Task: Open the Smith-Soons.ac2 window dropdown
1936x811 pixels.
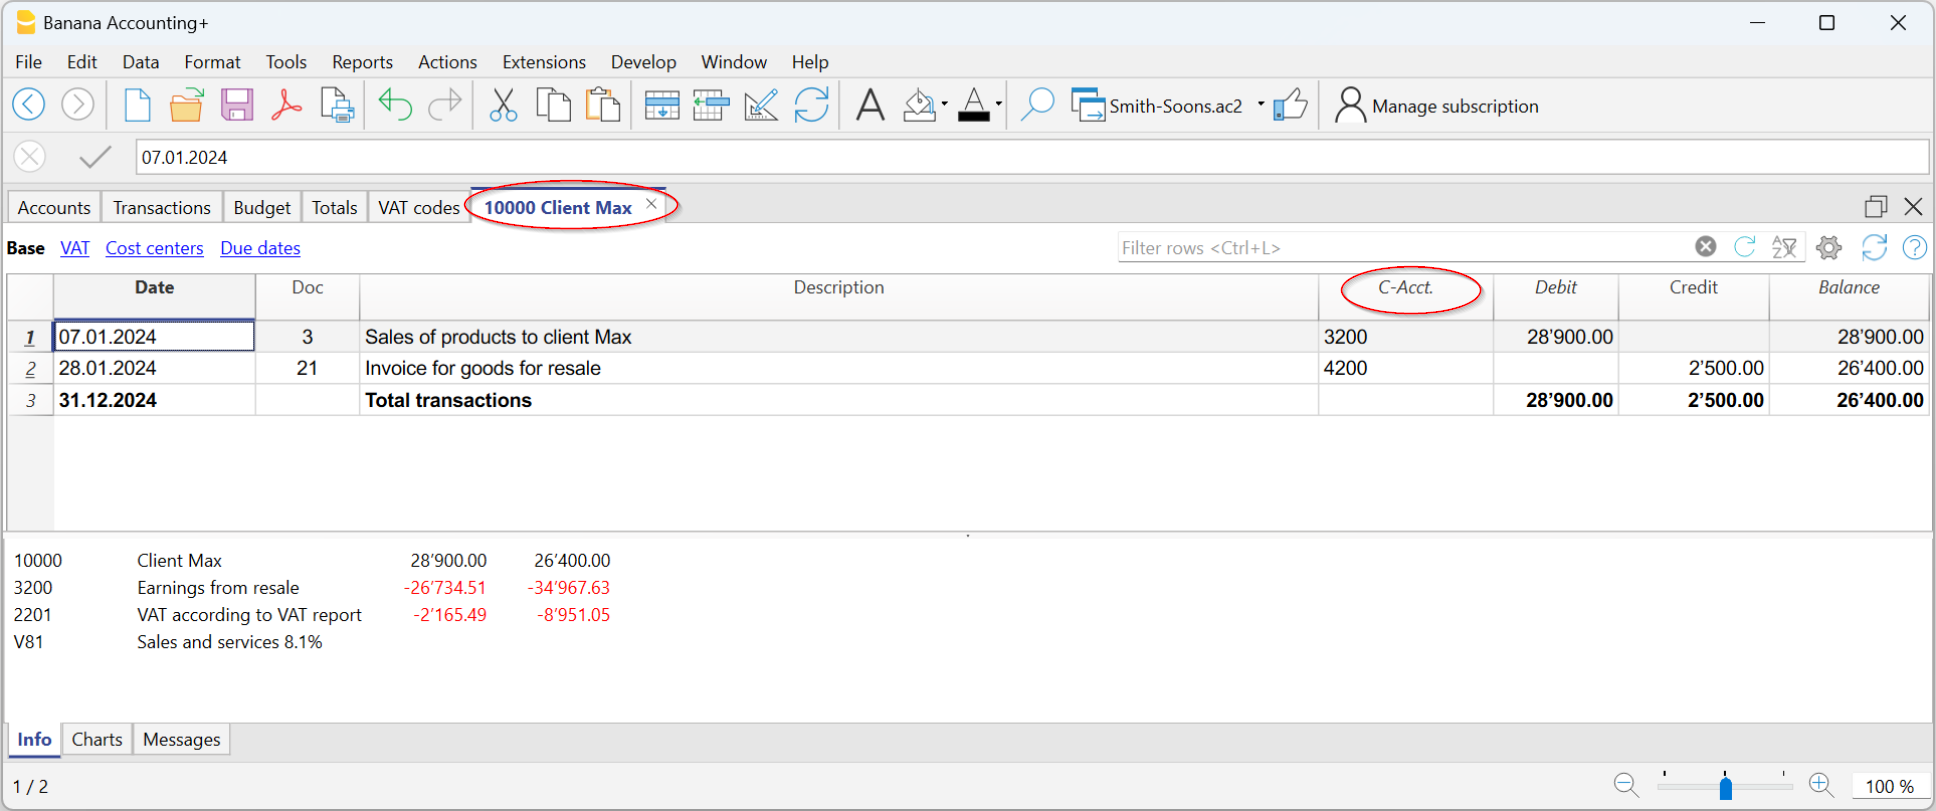Action: [1260, 104]
